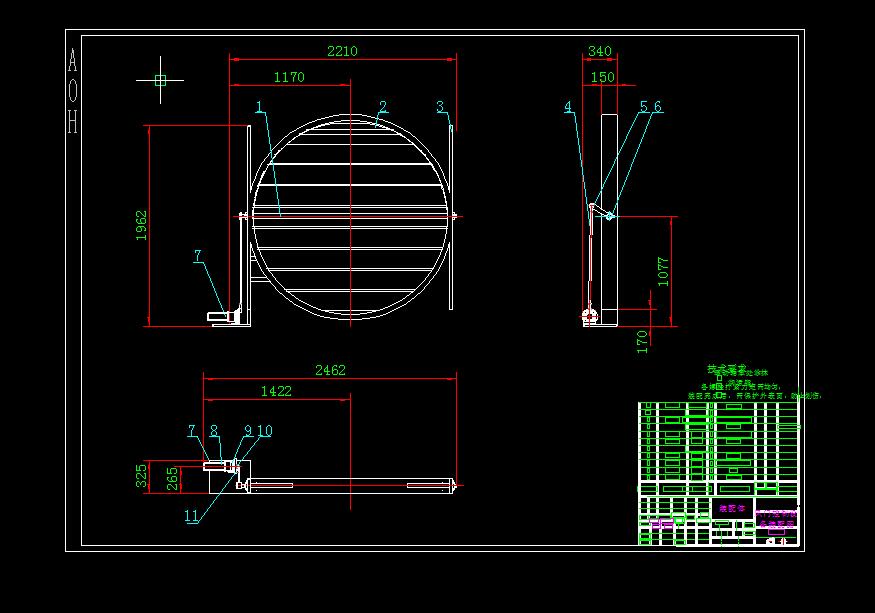Screen dimensions: 875x613
Task: Select the balloon 9 10 pair above the bottom view
Action: 255,430
